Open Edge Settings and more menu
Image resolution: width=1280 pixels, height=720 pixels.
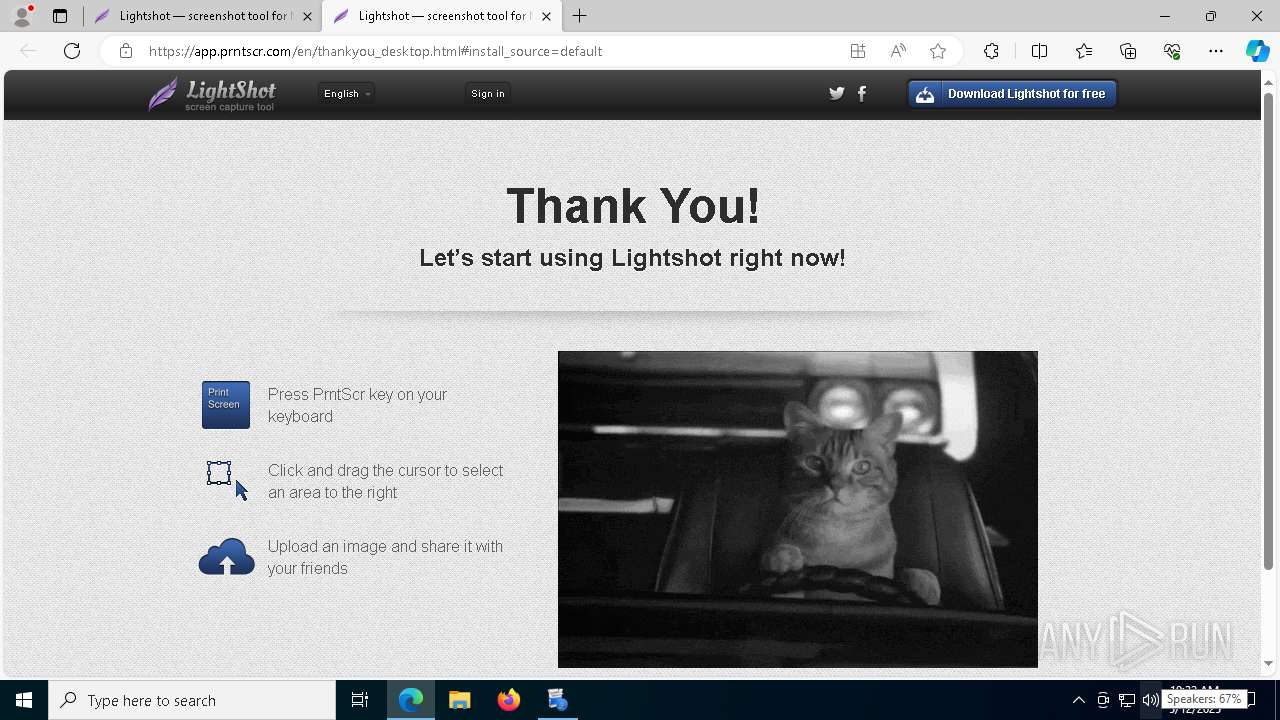1216,51
